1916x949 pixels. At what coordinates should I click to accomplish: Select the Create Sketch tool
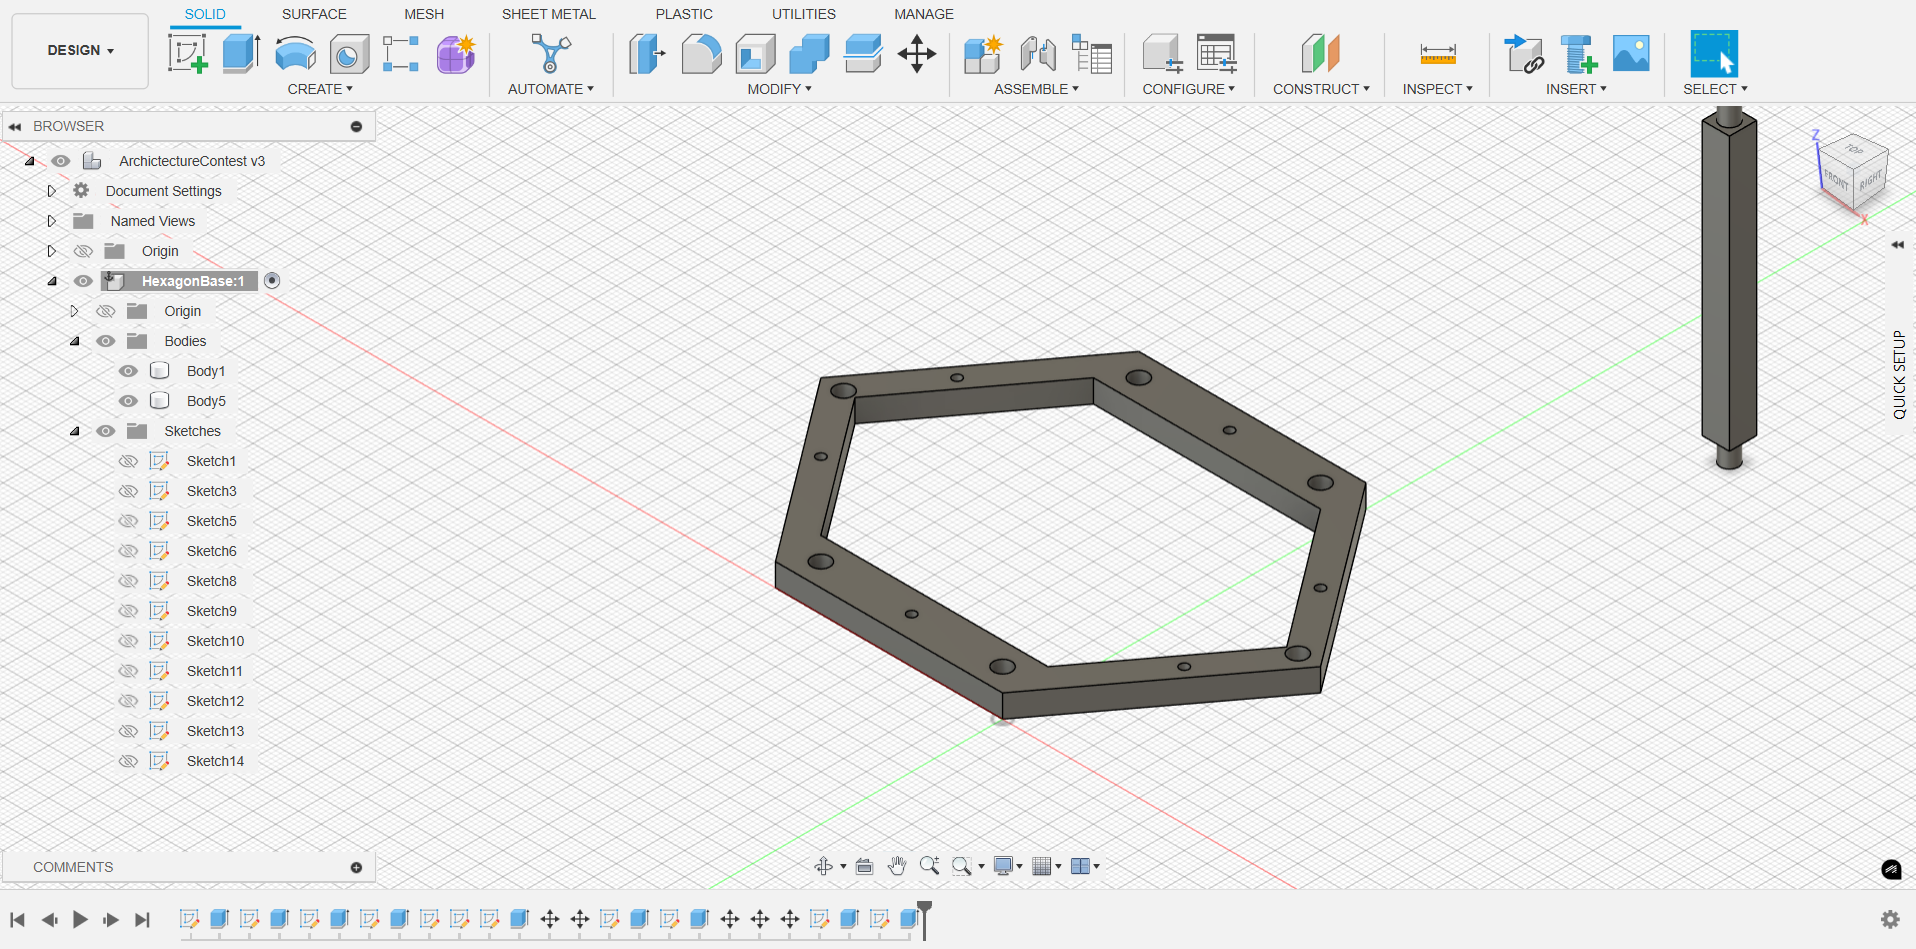[188, 54]
